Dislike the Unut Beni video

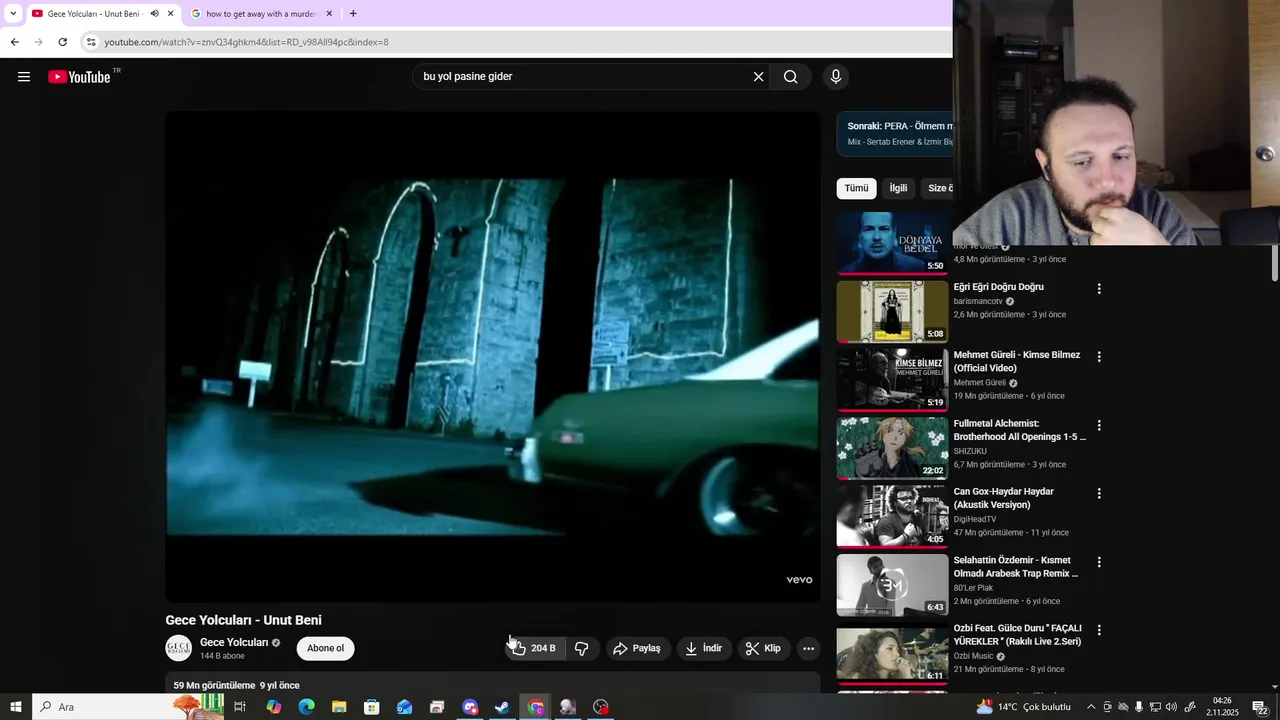click(582, 648)
